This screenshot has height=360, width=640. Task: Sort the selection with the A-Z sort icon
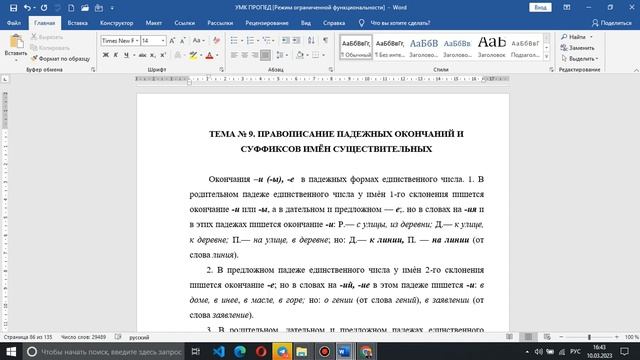click(311, 40)
